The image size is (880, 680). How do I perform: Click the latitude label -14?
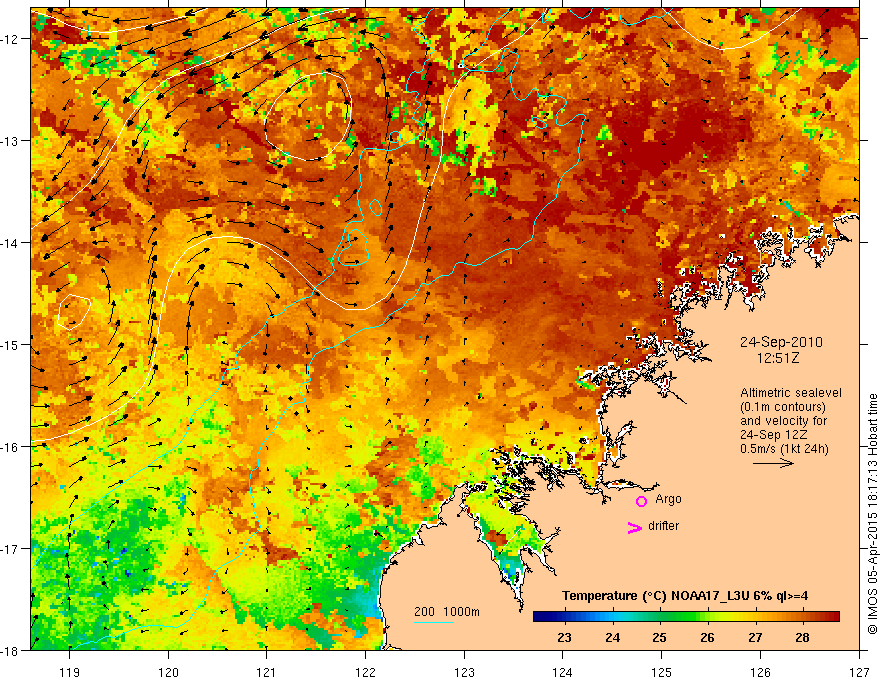[10, 243]
